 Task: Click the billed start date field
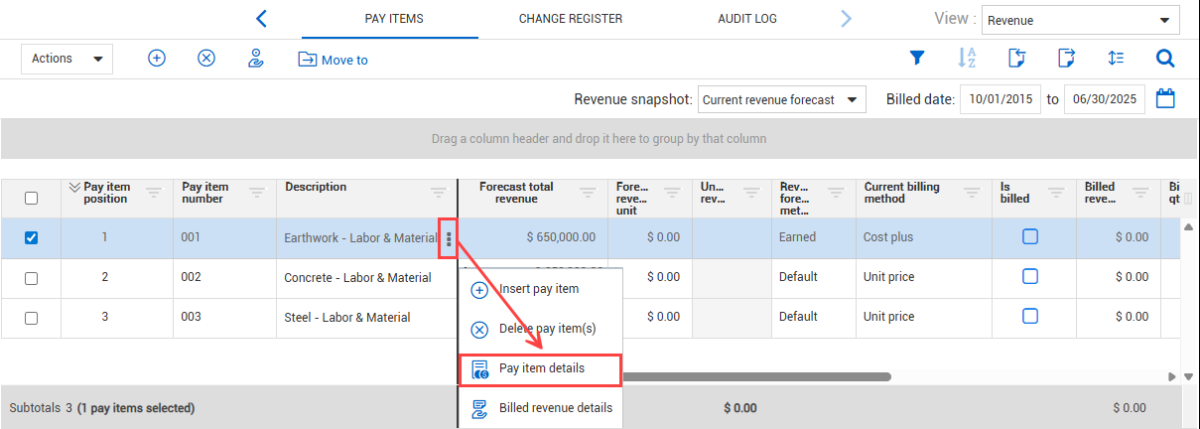(x=1000, y=100)
